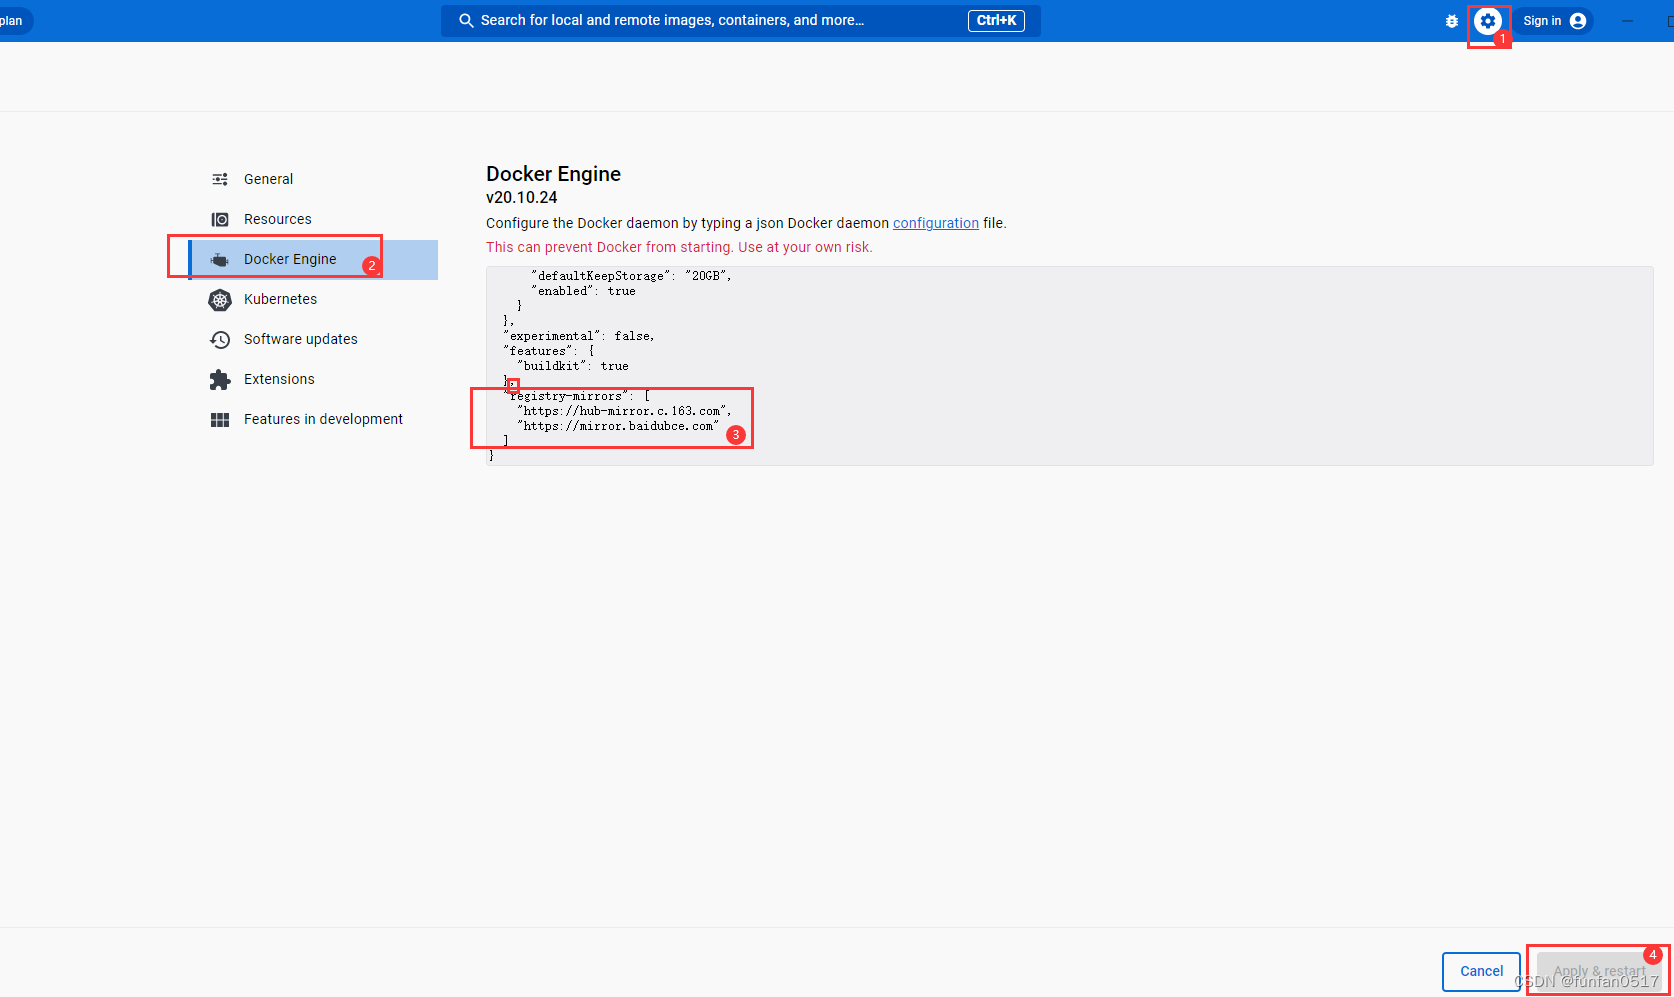Click the Resources disk icon
The image size is (1674, 997).
pos(220,219)
